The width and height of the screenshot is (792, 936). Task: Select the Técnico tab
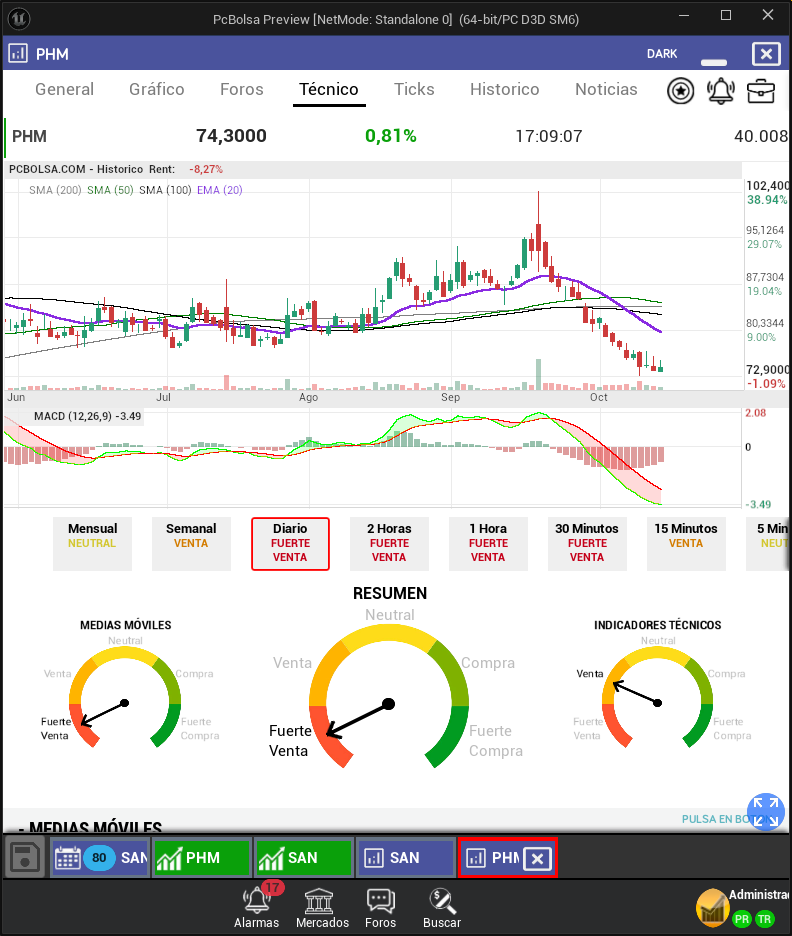tap(329, 90)
